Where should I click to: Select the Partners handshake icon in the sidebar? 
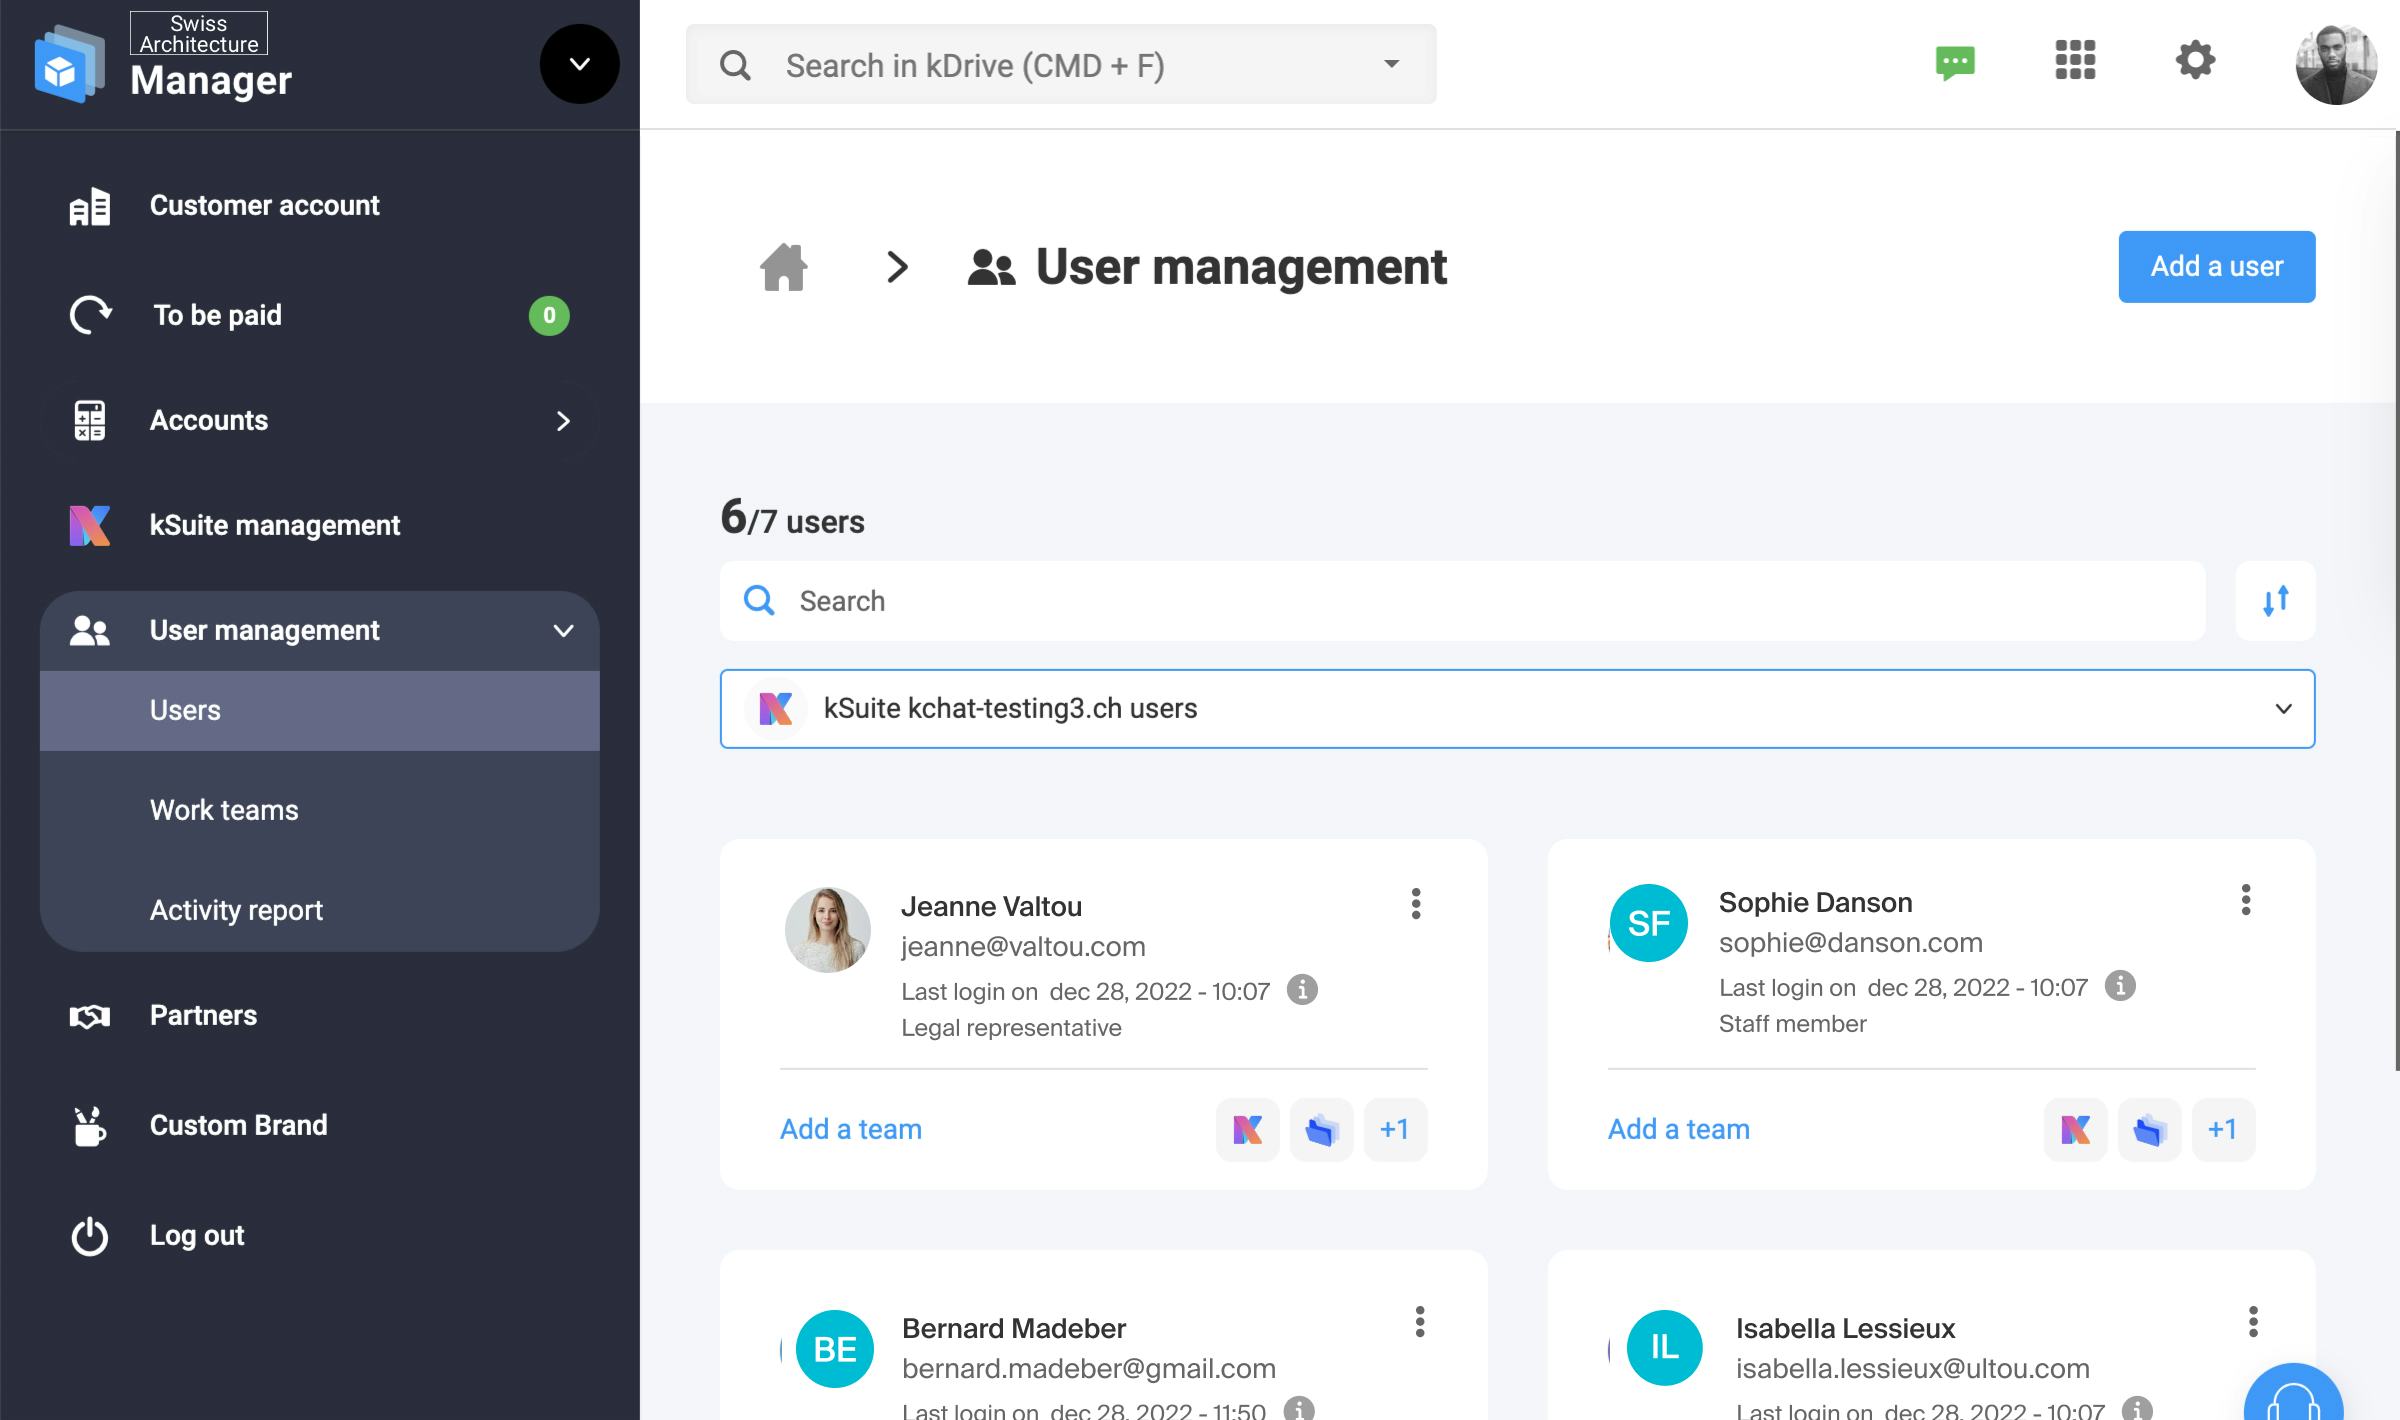(x=88, y=1015)
